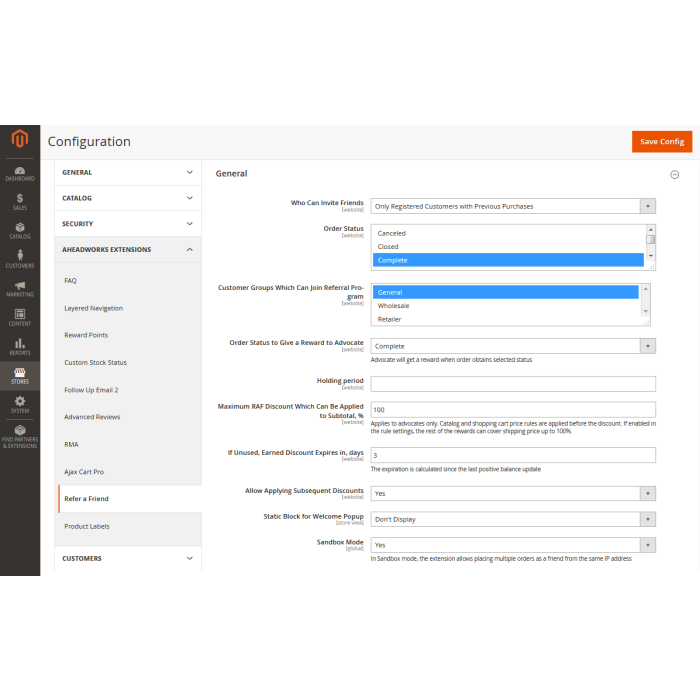
Task: Open the Marketing sidebar icon
Action: click(20, 288)
